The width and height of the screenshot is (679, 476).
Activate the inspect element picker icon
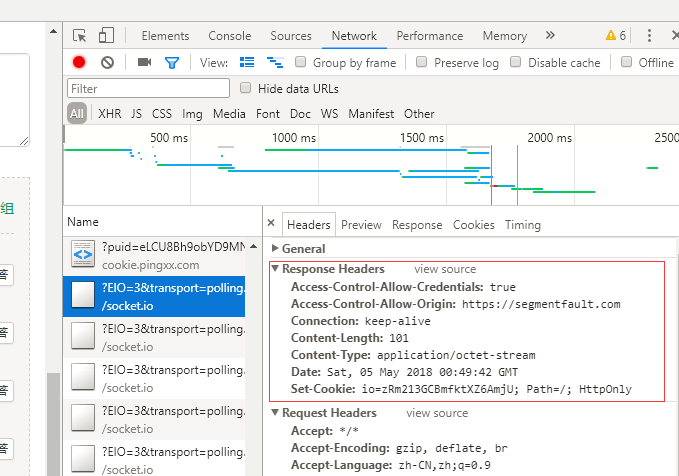(80, 36)
